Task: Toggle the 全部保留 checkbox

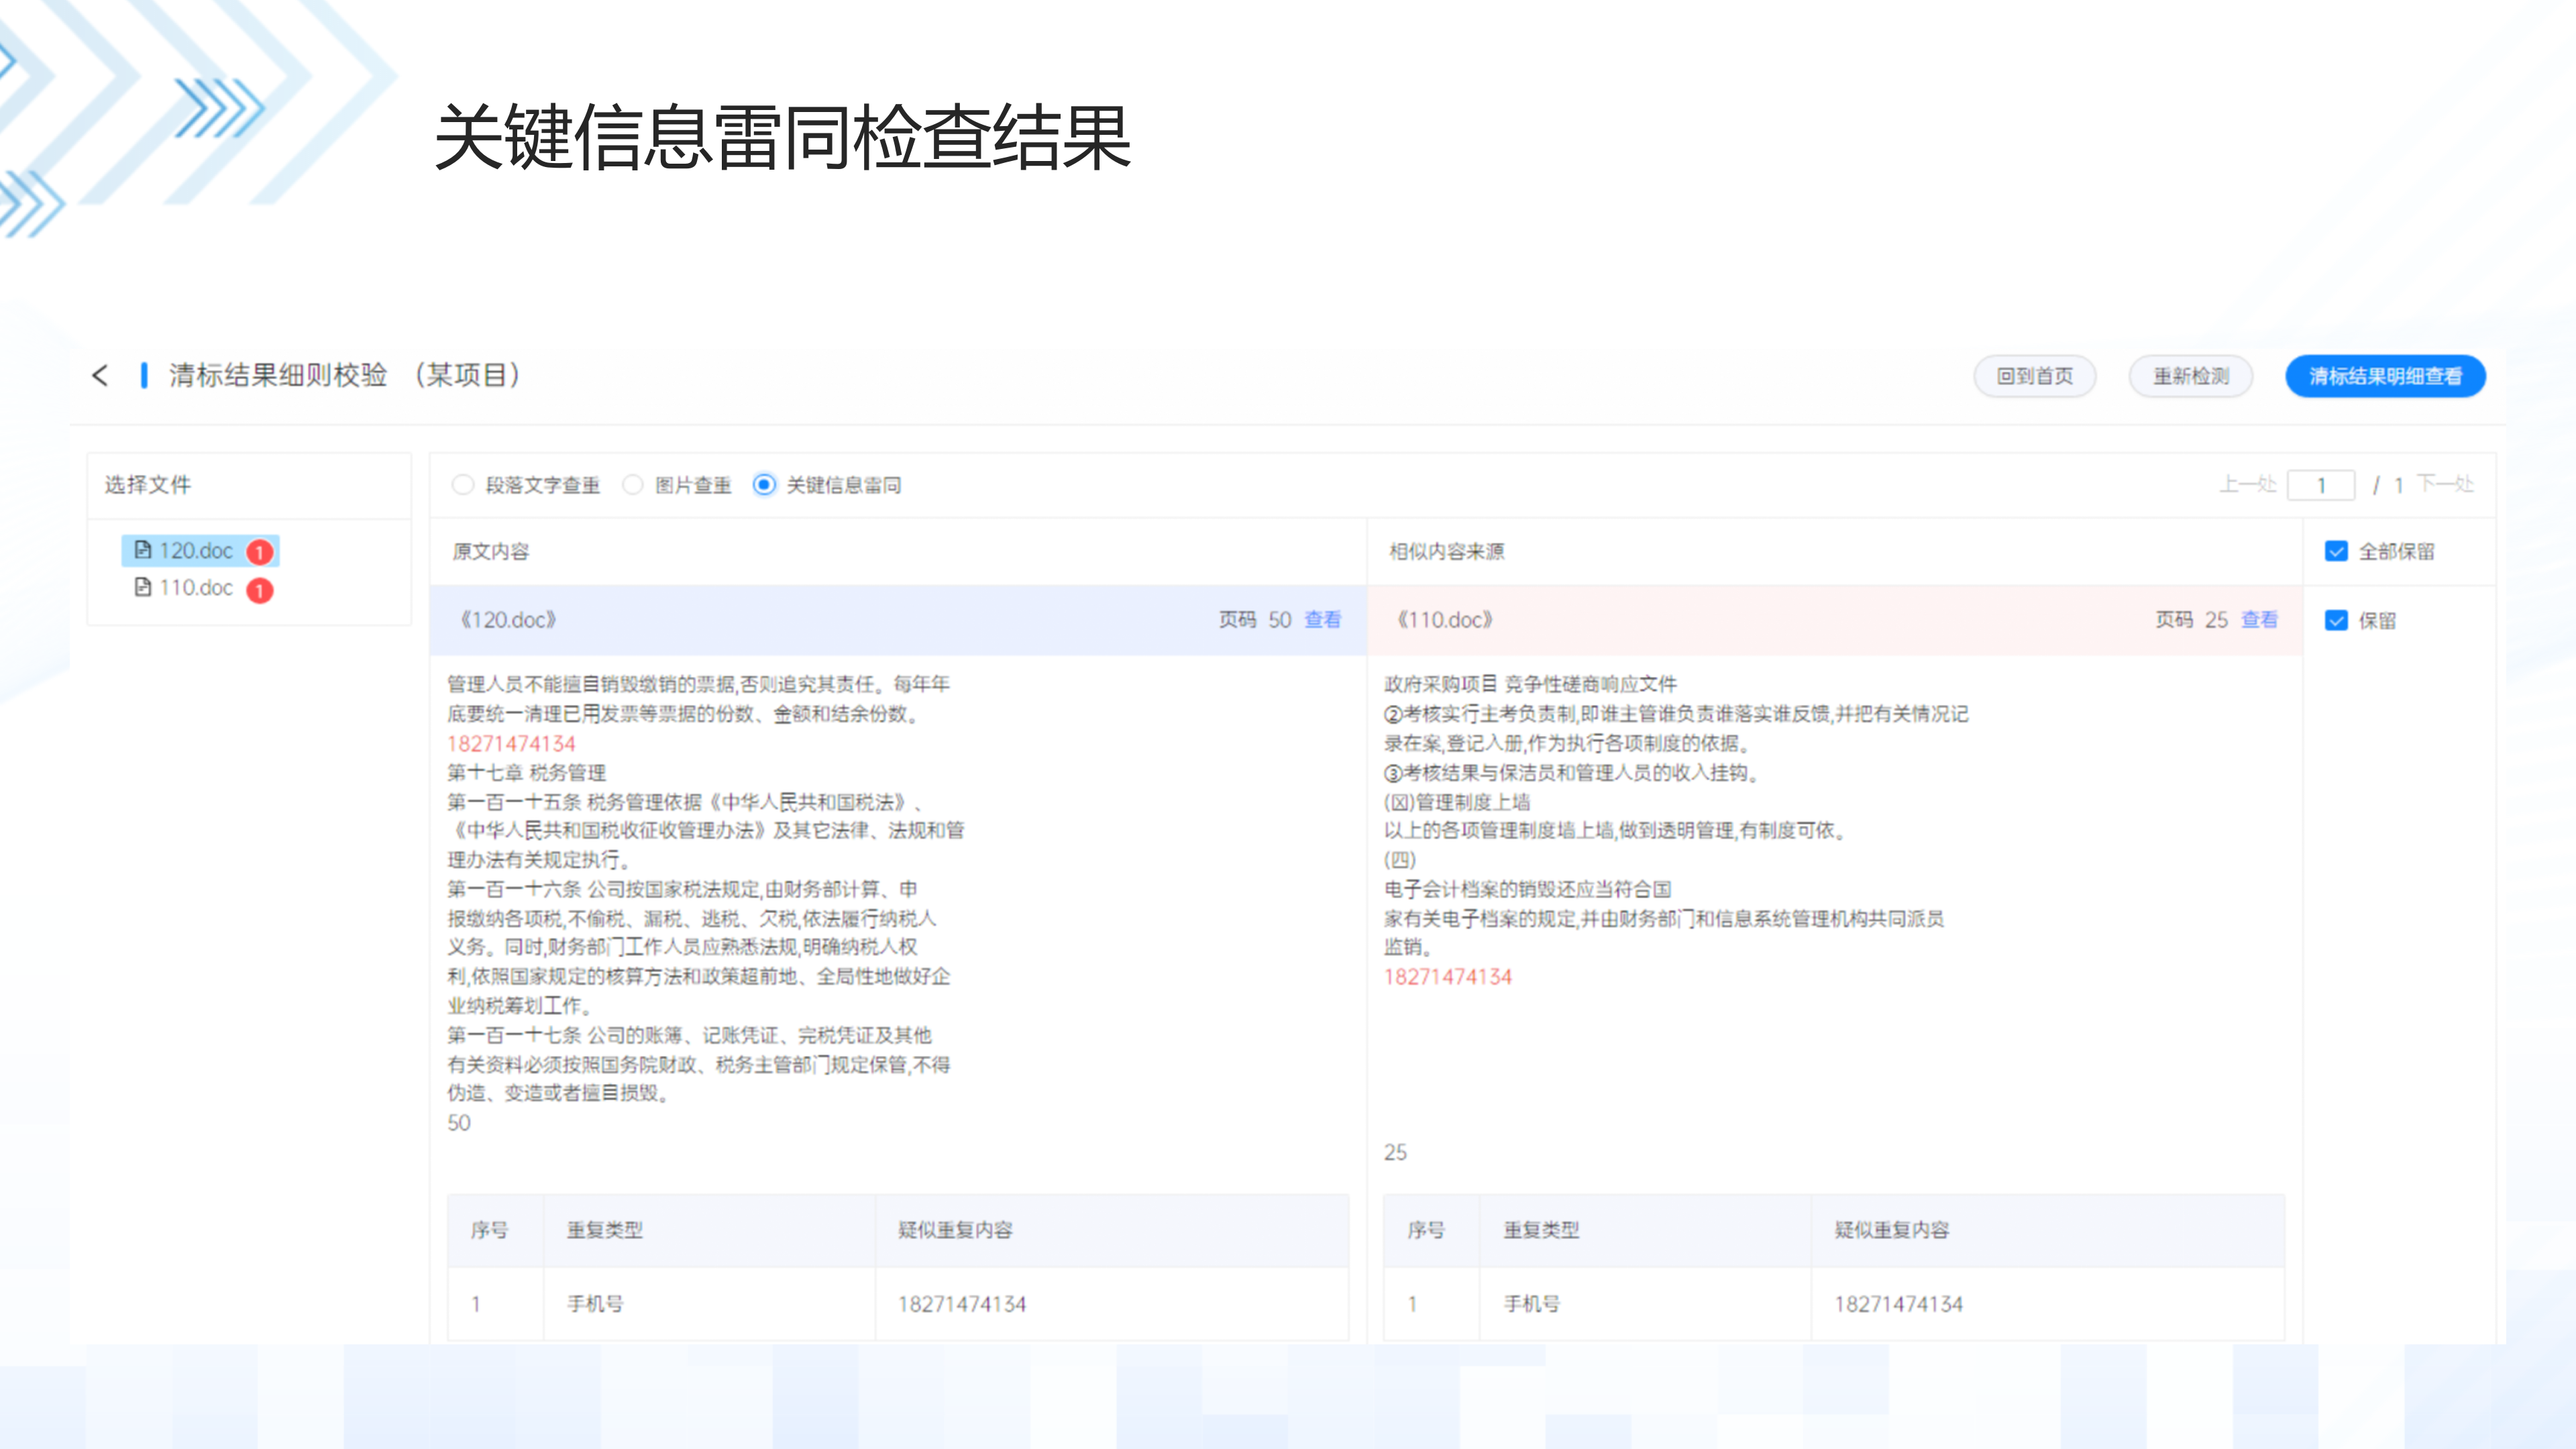Action: click(x=2336, y=551)
